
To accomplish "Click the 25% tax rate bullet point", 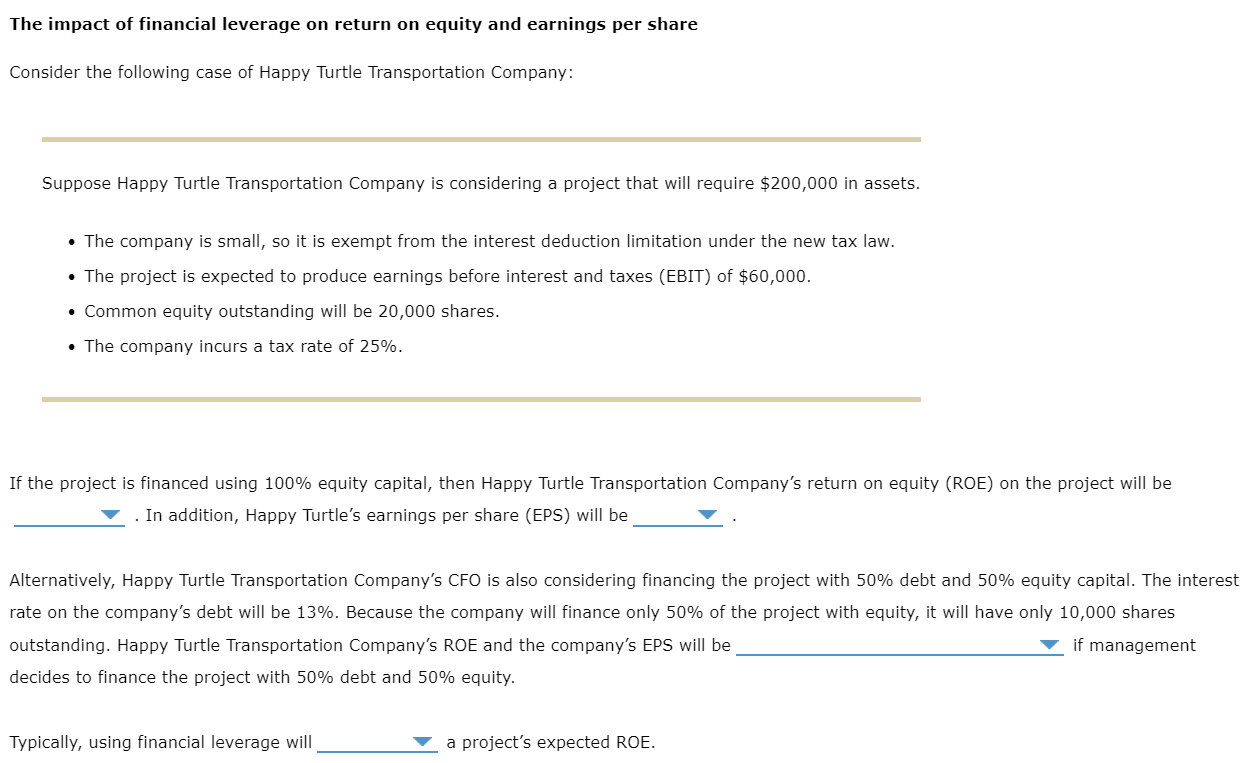I will (x=242, y=346).
